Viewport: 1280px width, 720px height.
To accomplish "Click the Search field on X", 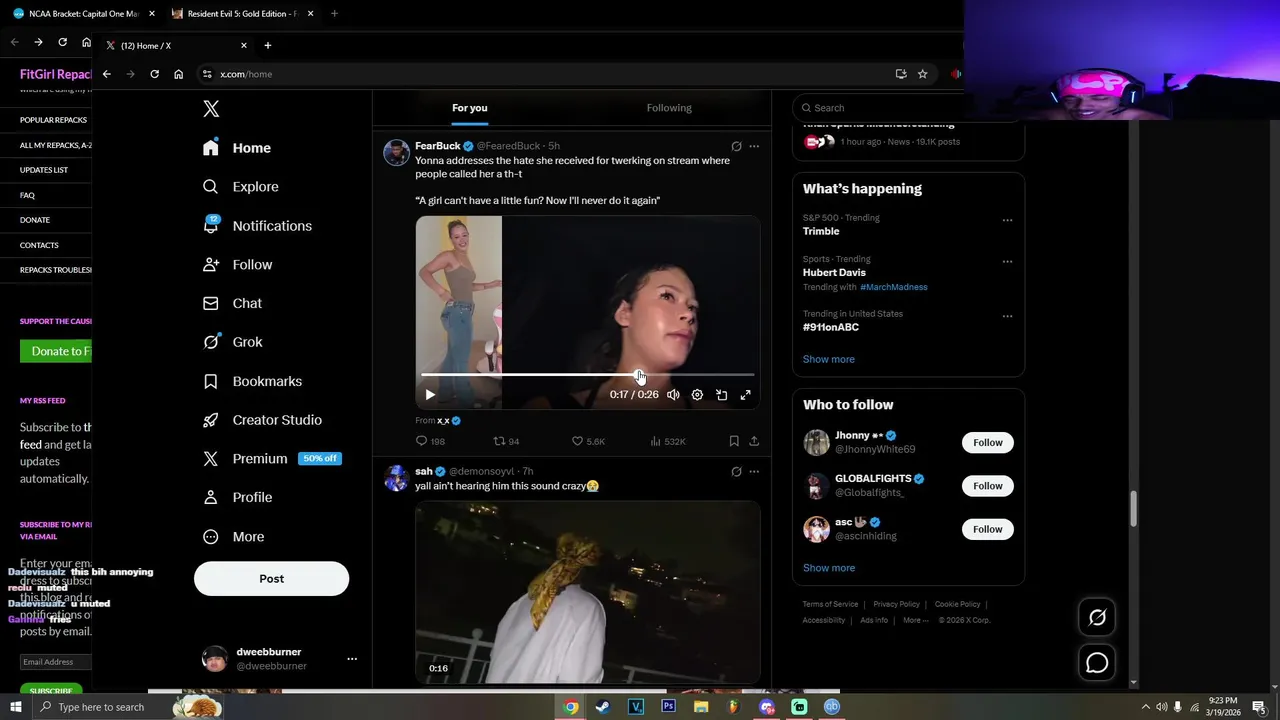I will 908,108.
